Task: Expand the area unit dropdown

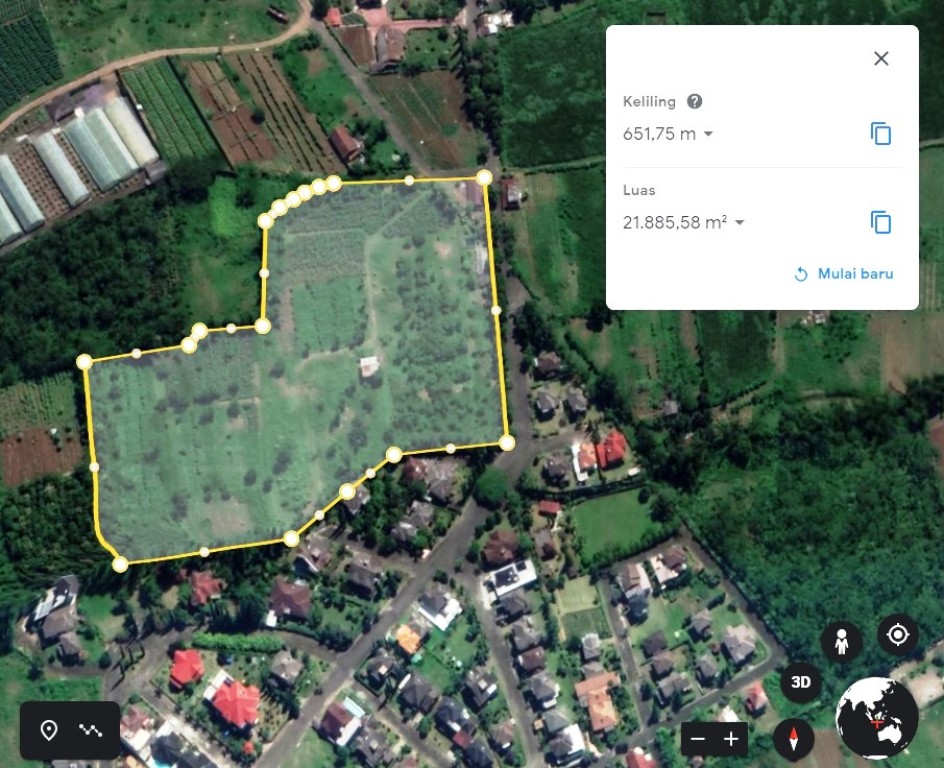Action: 740,223
